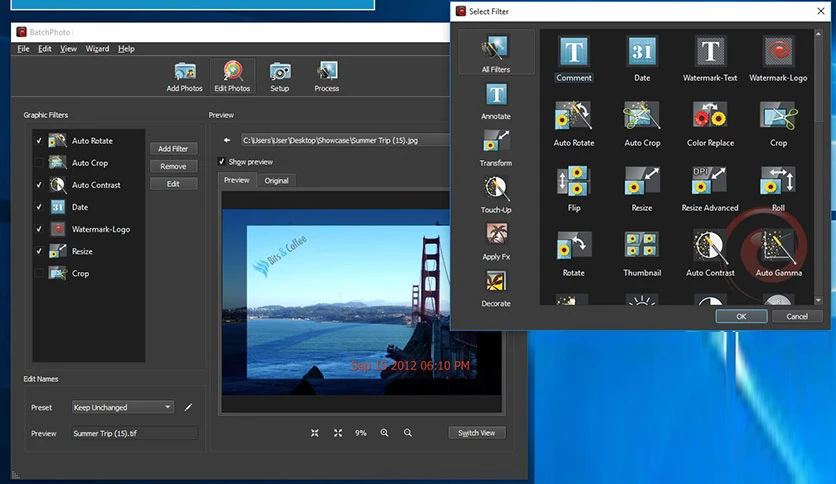The height and width of the screenshot is (484, 836).
Task: Uncheck the Date filter checkbox
Action: tap(39, 207)
